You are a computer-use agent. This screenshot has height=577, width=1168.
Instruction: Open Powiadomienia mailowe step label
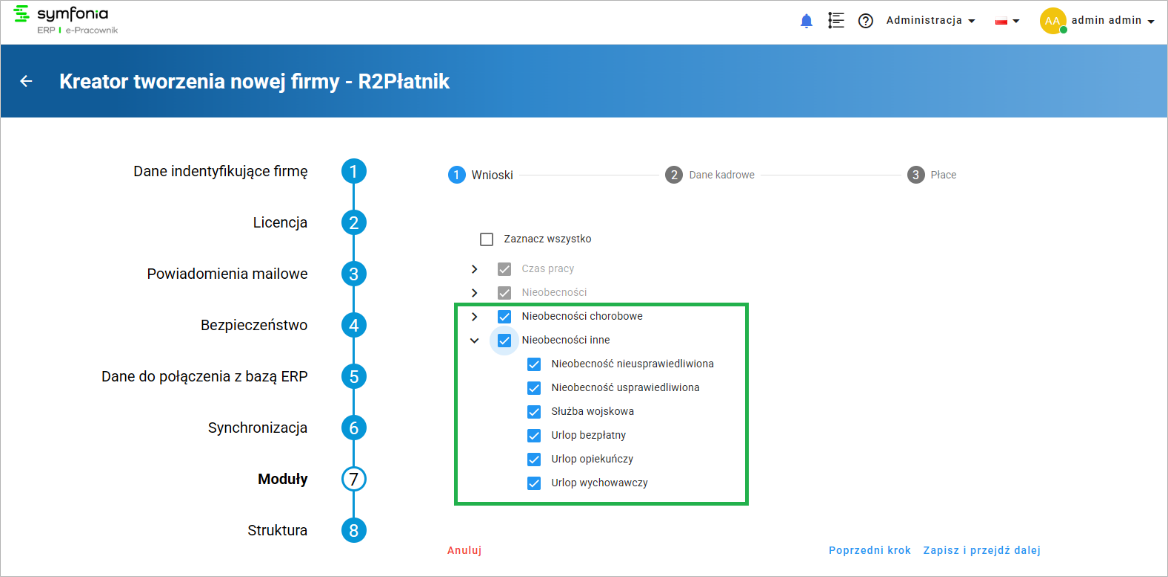(227, 274)
